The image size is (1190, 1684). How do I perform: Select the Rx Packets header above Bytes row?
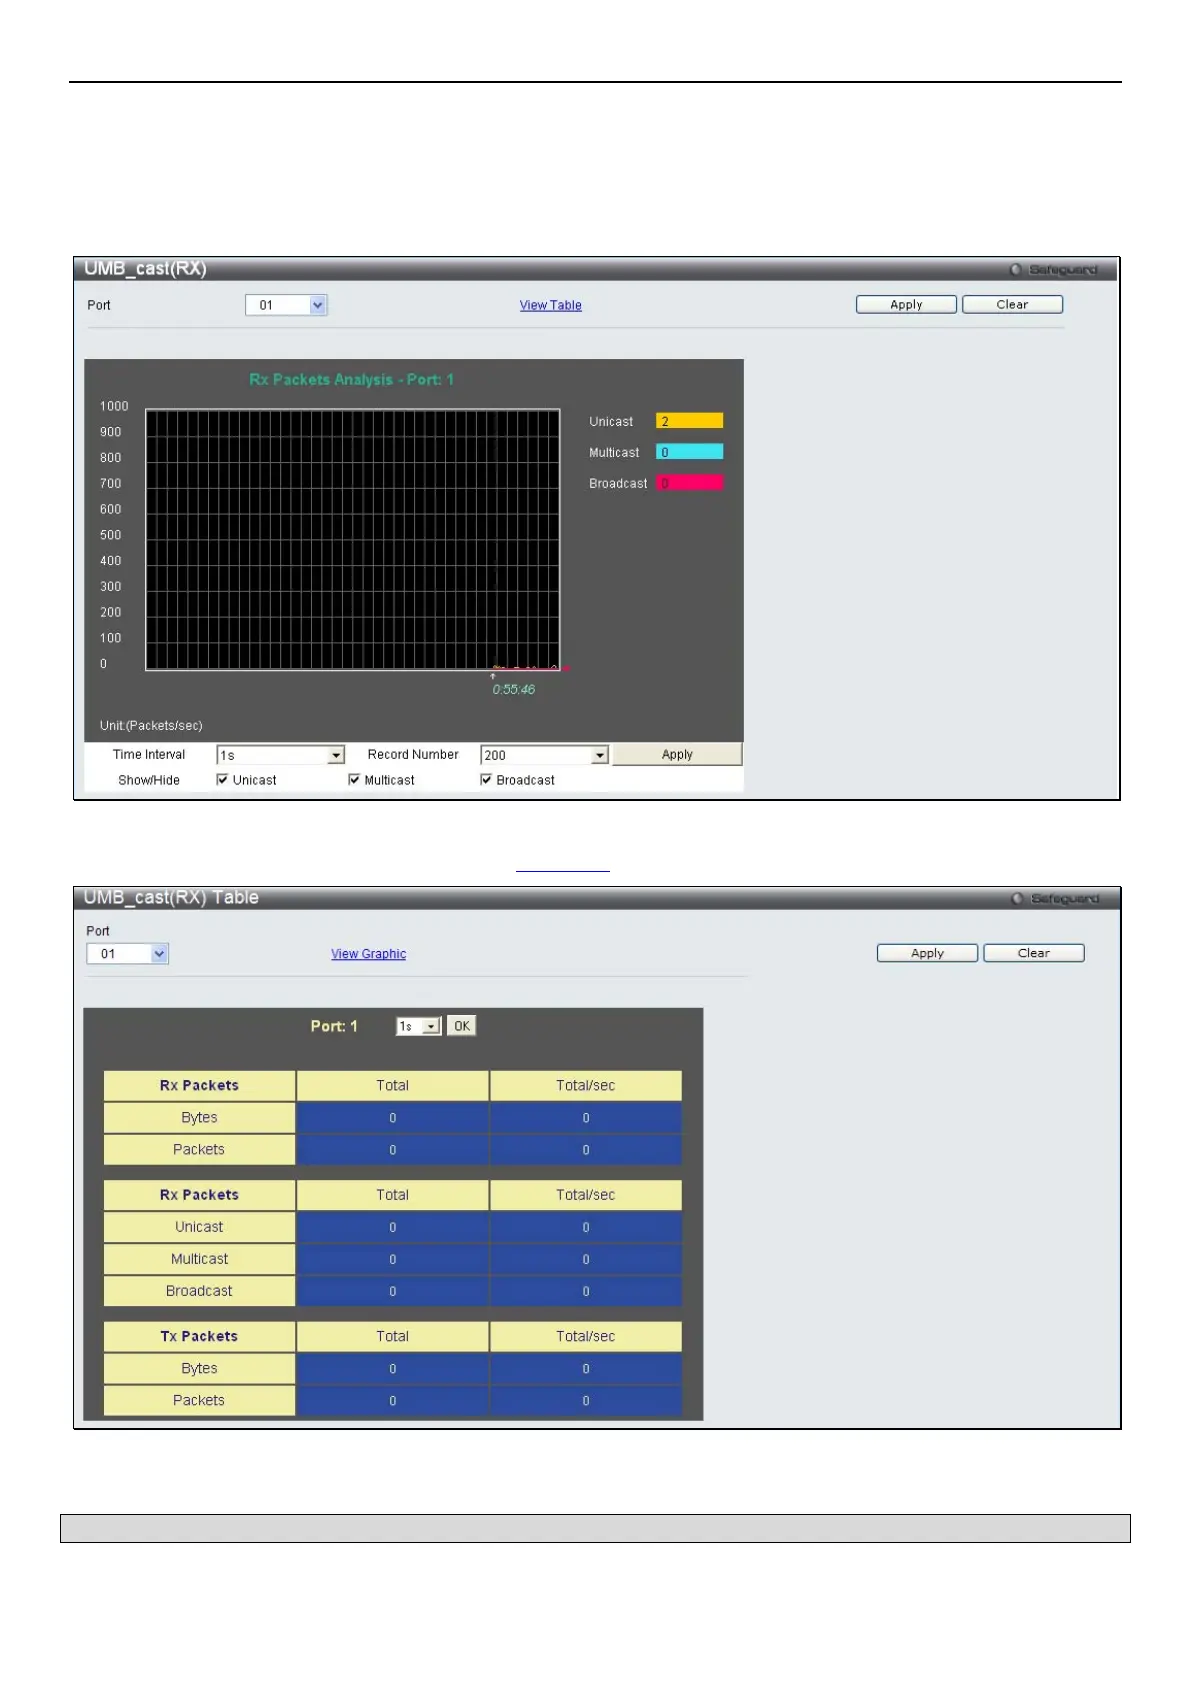pos(199,1086)
